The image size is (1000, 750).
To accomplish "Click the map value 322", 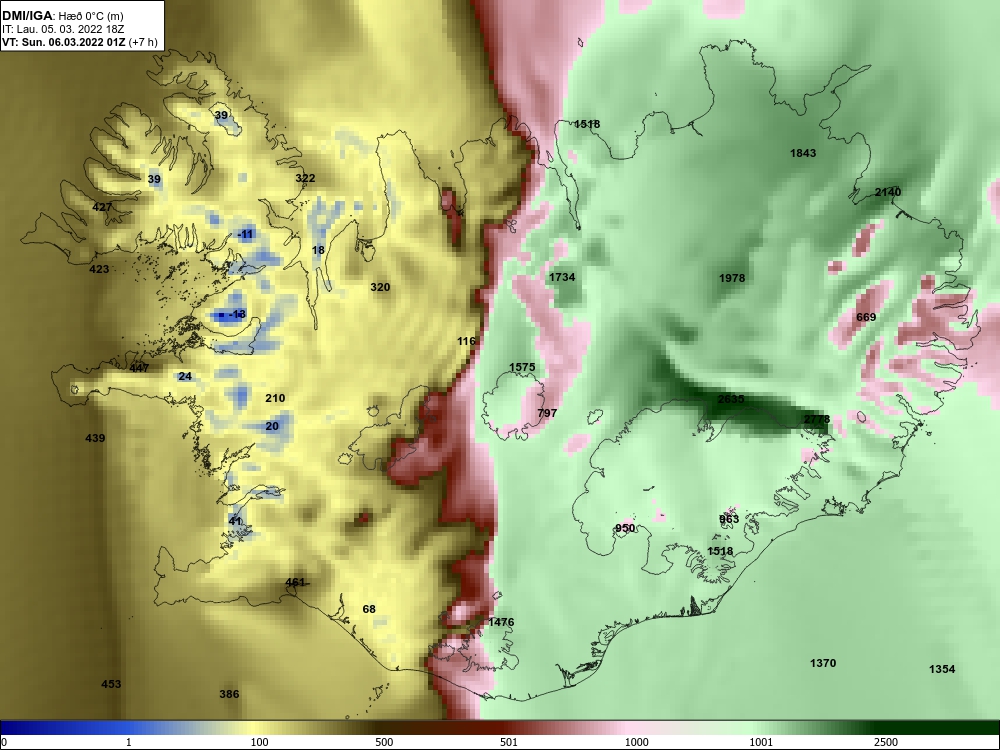I will point(305,178).
